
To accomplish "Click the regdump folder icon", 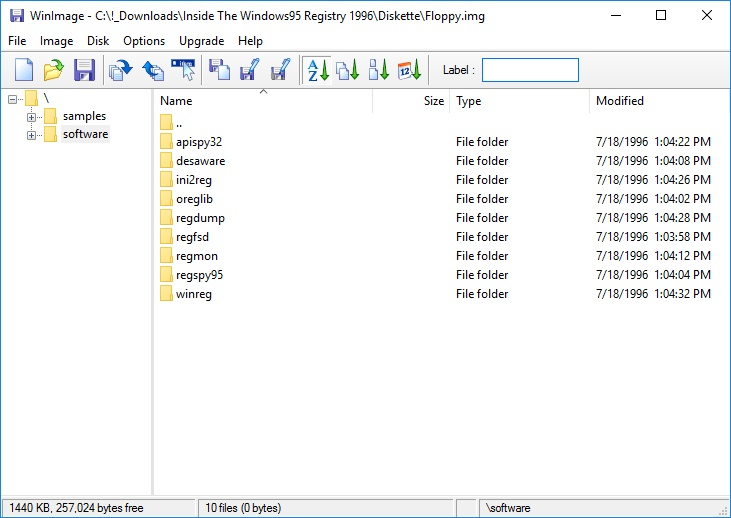I will pos(166,218).
